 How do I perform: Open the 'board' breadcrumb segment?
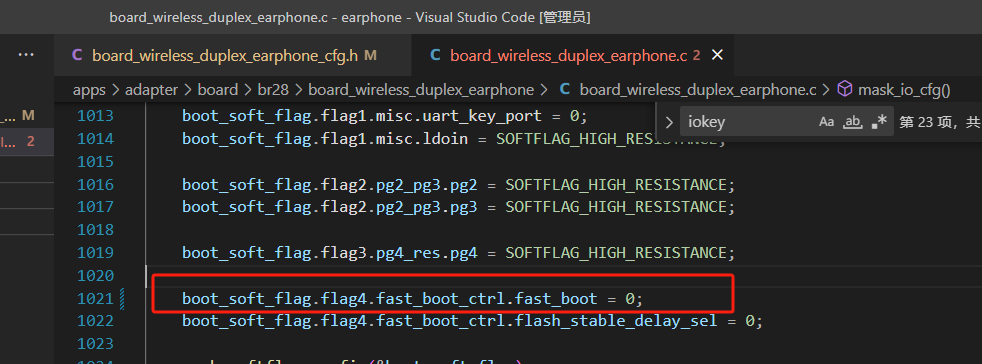[x=217, y=90]
